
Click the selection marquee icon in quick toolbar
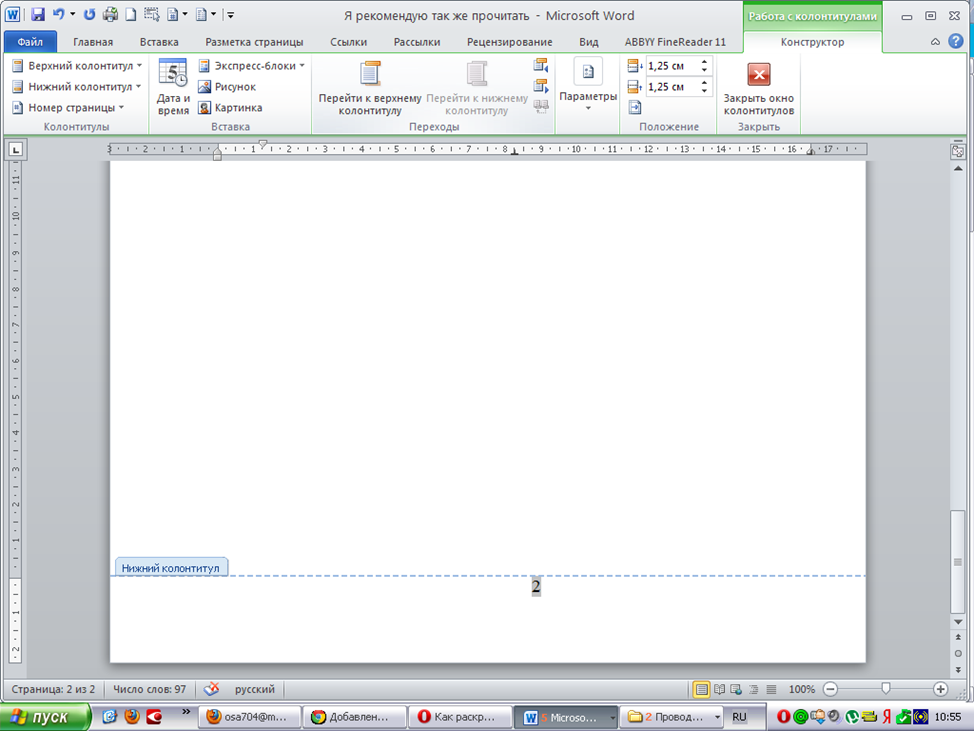point(152,14)
